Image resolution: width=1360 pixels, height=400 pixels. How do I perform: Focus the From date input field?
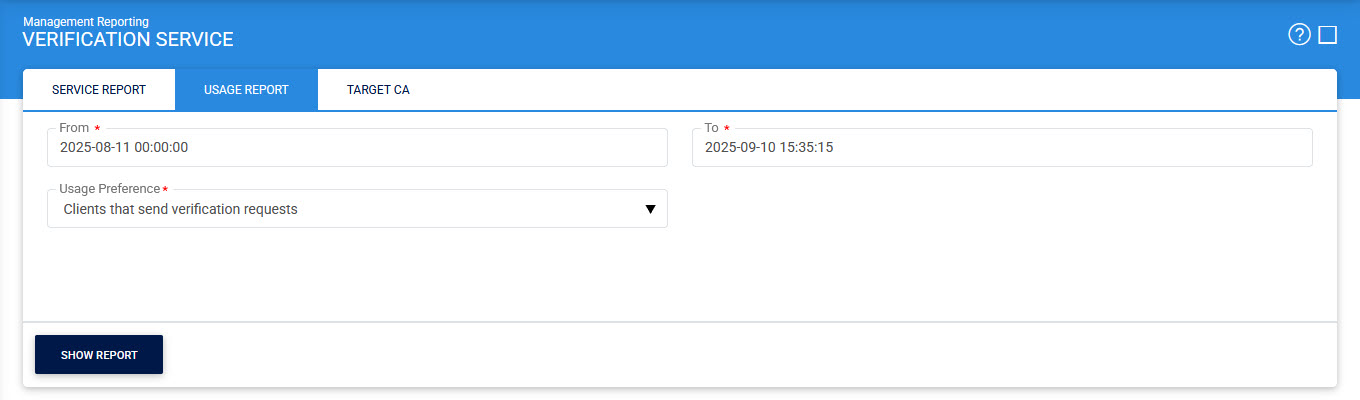pyautogui.click(x=357, y=147)
